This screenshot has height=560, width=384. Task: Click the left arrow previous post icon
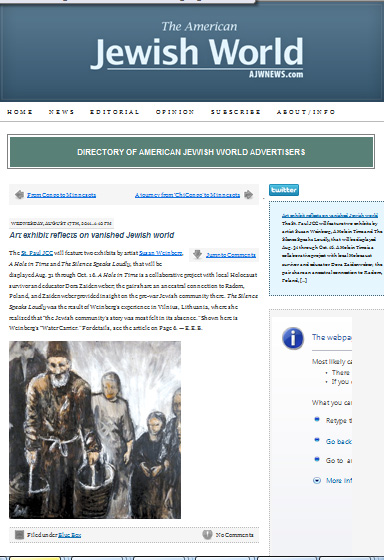pos(19,195)
